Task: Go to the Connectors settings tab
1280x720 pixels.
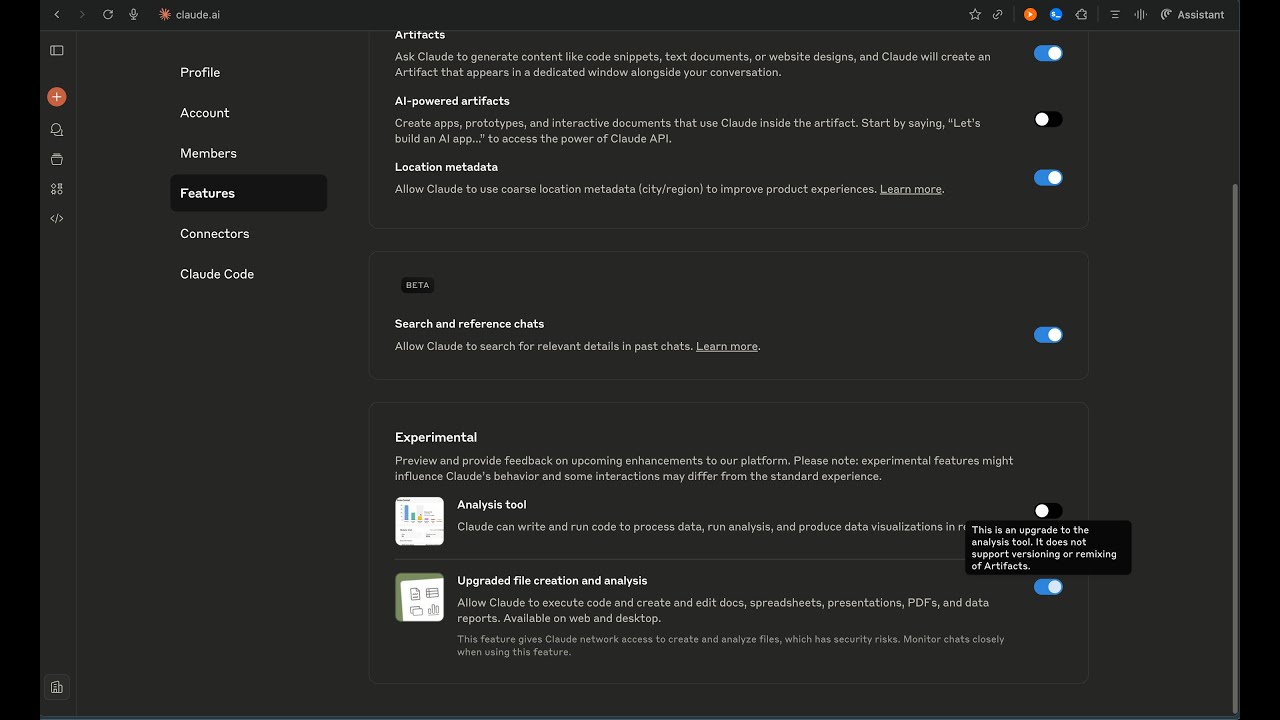Action: point(215,234)
